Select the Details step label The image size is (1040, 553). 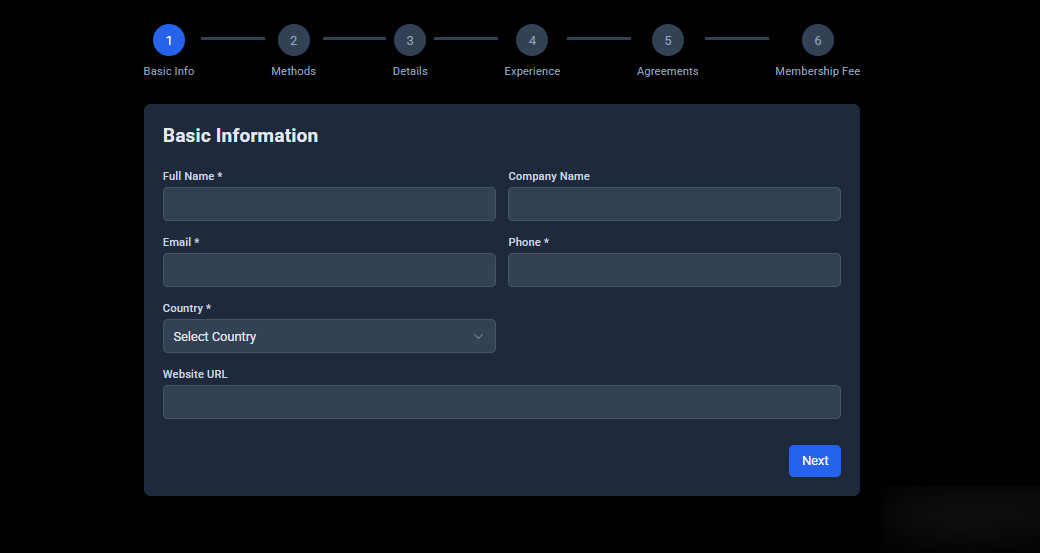410,71
